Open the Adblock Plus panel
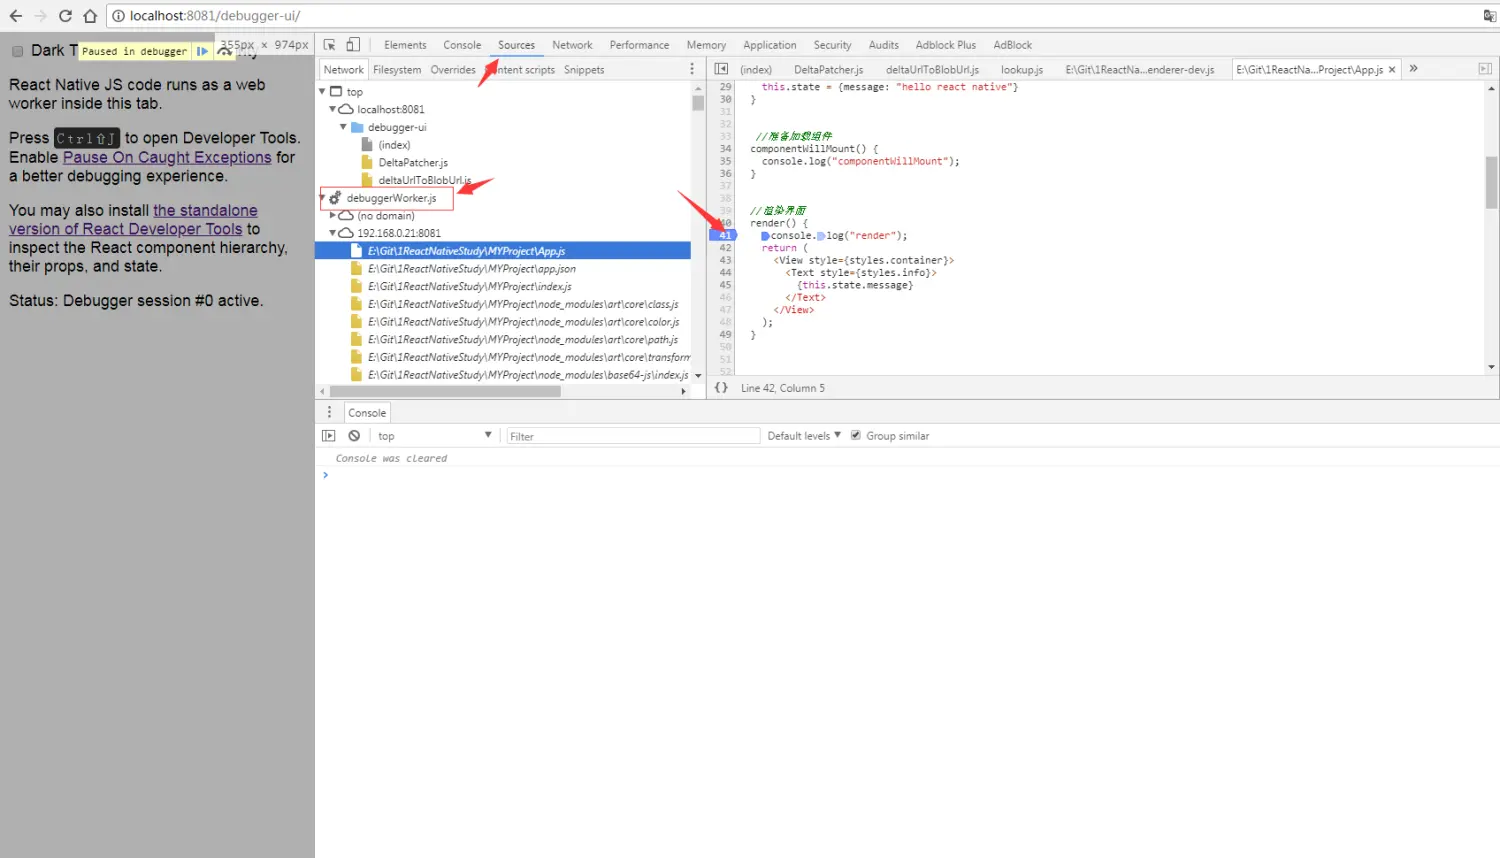The image size is (1500, 858). (x=945, y=45)
